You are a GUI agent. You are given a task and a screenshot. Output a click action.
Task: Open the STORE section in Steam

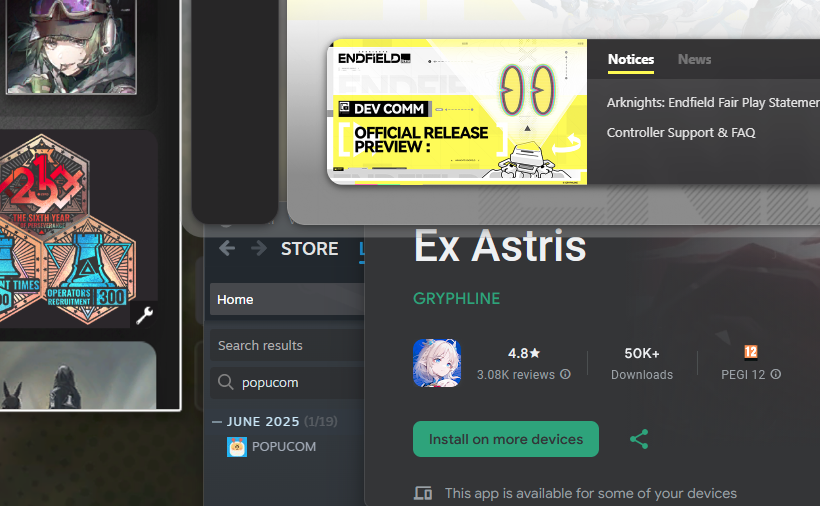309,249
